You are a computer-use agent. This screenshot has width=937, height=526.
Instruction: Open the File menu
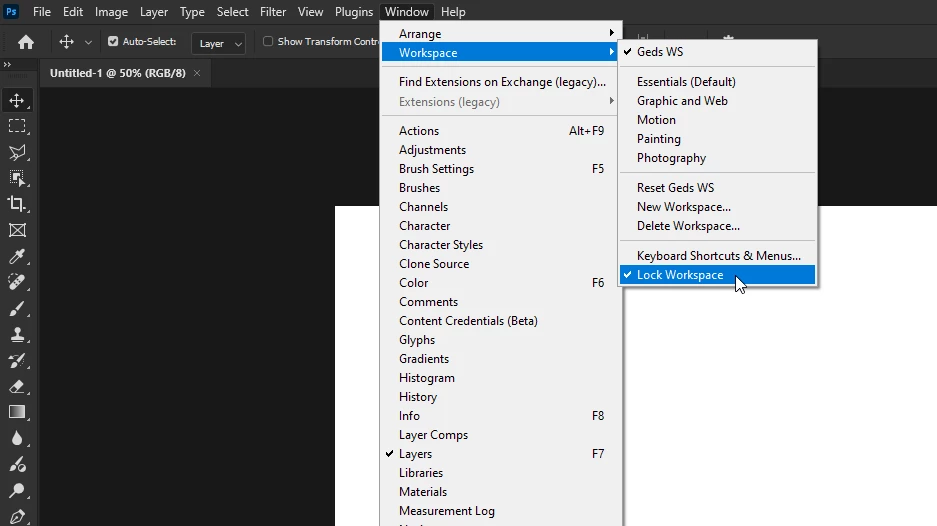[x=42, y=12]
